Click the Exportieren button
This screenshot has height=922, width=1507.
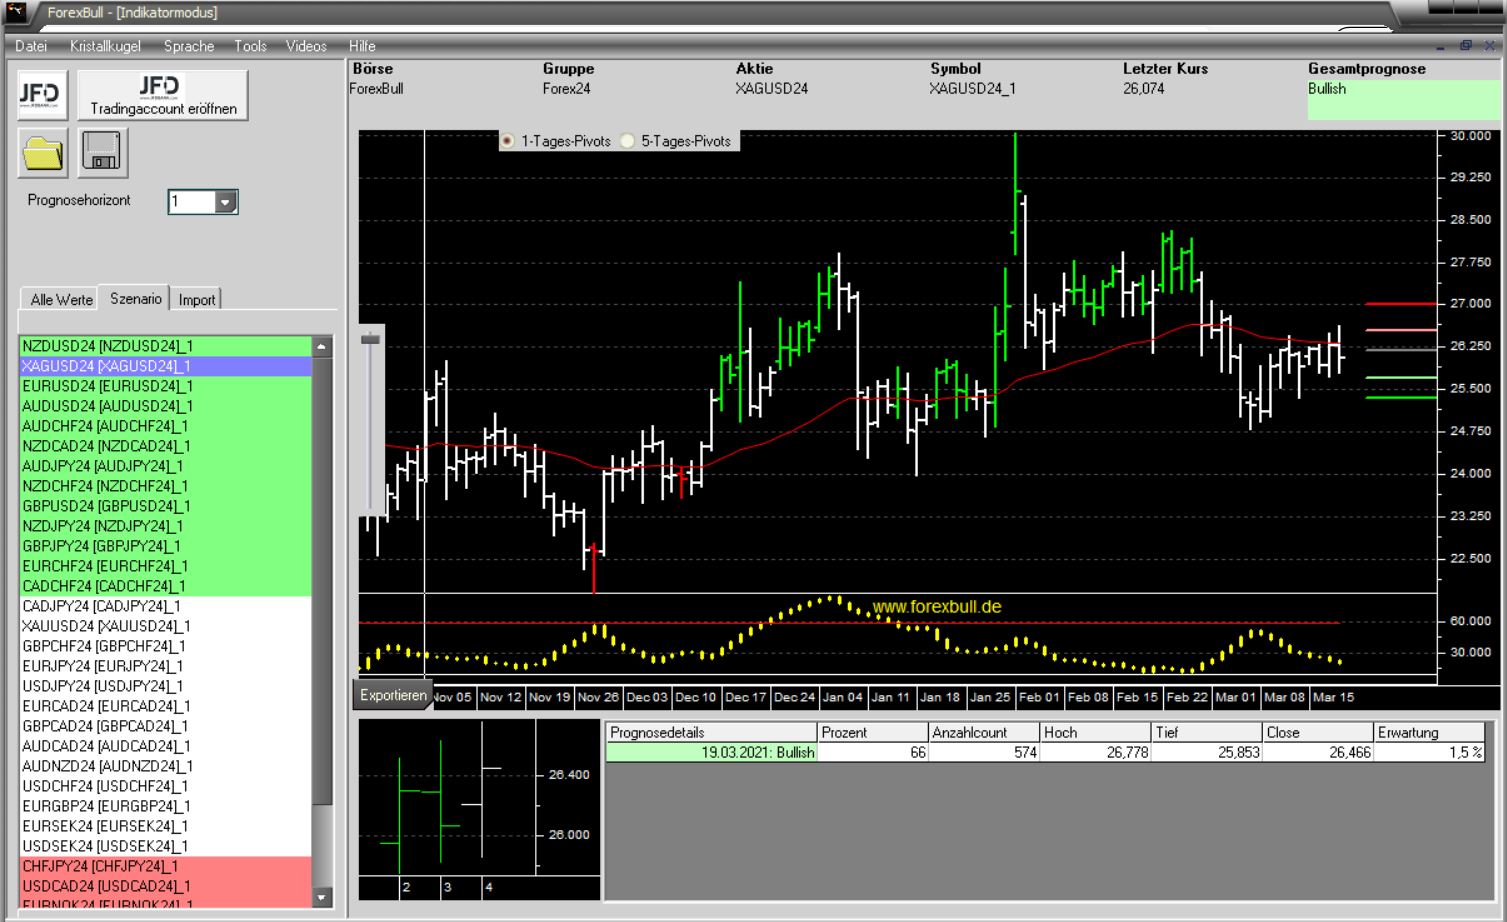(393, 695)
